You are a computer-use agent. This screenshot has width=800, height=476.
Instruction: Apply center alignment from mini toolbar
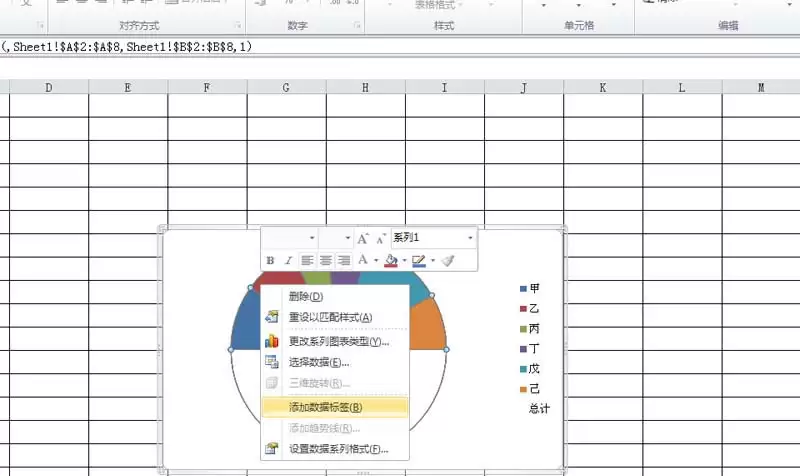(x=326, y=260)
